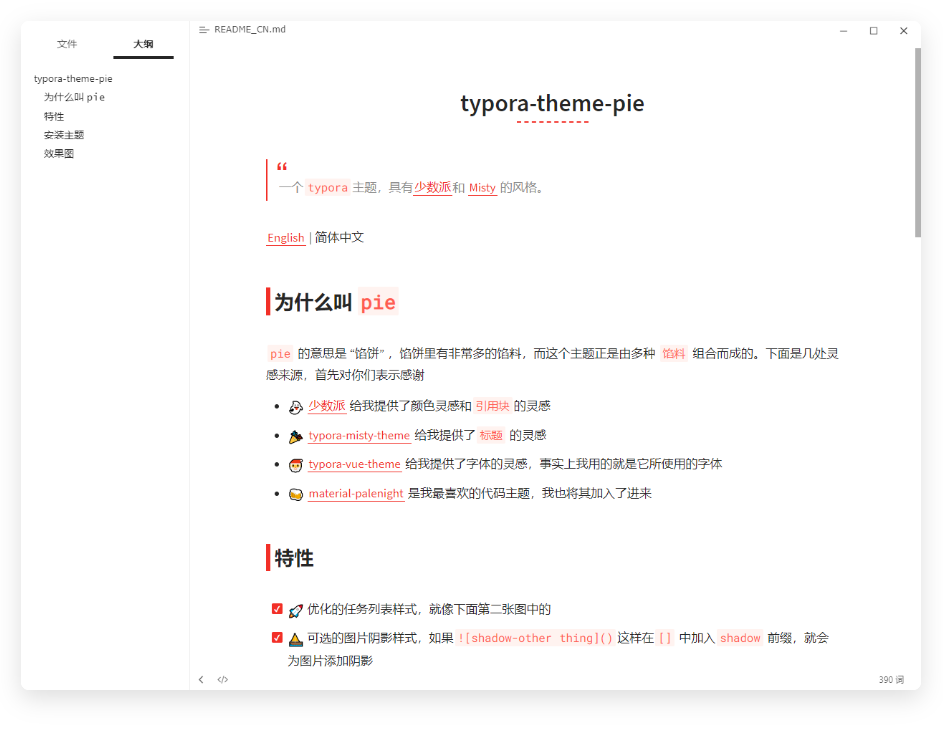Open the typora-misty-theme link
Image resolution: width=943 pixels, height=732 pixels.
point(359,435)
